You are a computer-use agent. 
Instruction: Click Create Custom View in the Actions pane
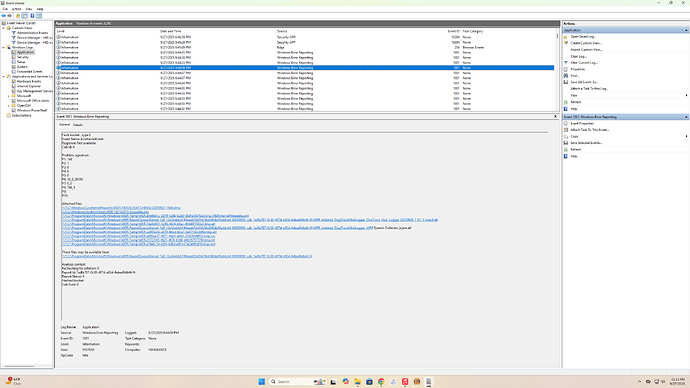click(x=586, y=43)
